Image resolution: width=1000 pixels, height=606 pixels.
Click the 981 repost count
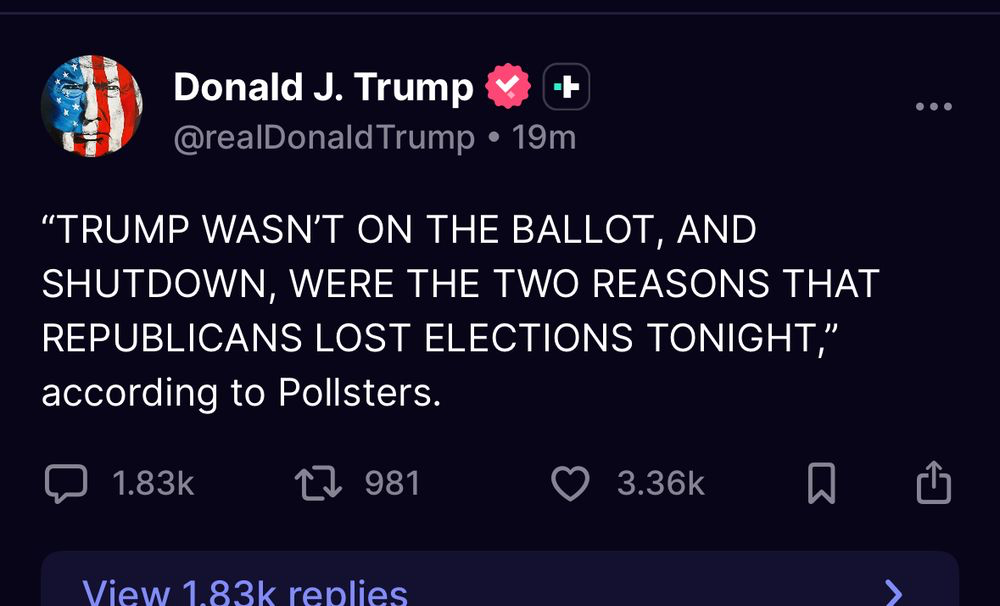point(392,484)
